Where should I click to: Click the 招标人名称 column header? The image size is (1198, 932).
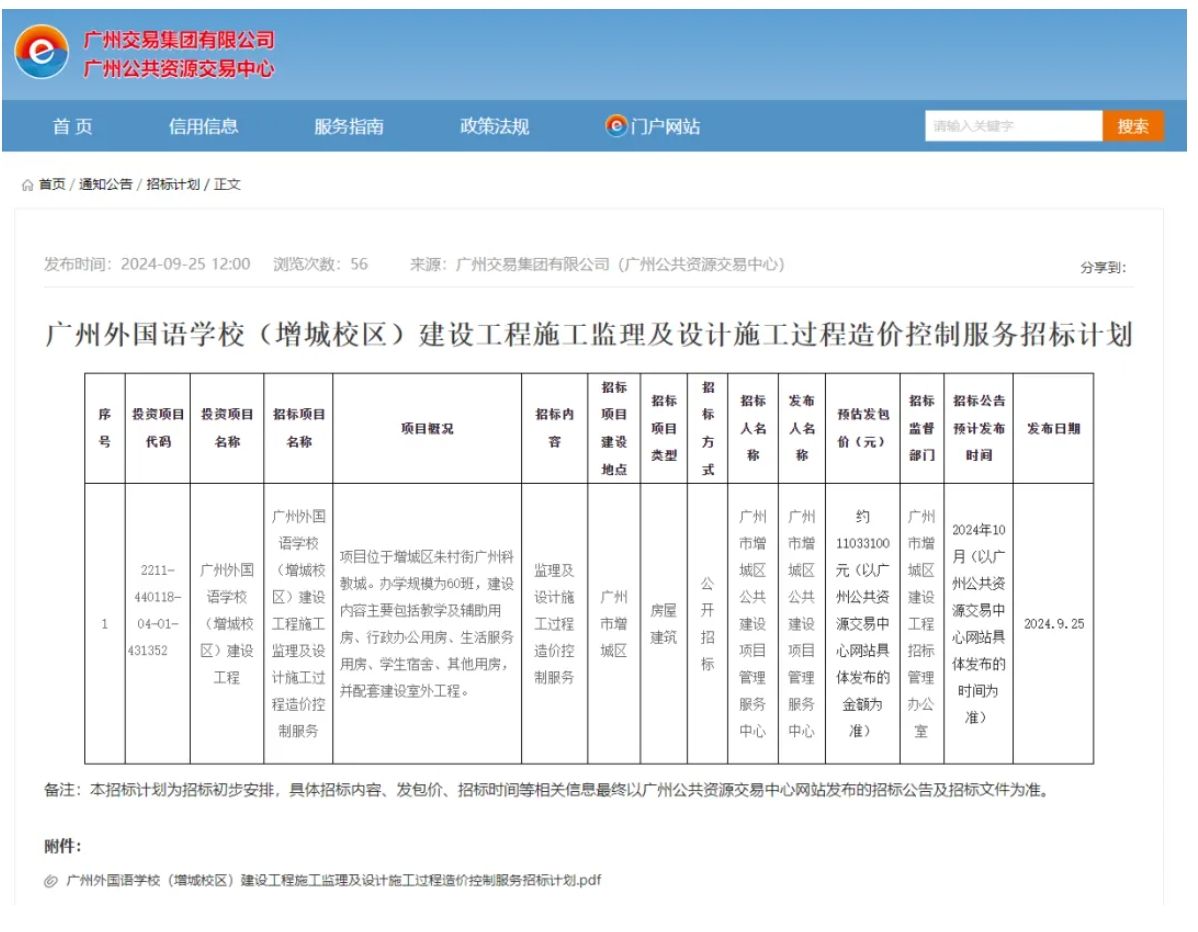[753, 428]
